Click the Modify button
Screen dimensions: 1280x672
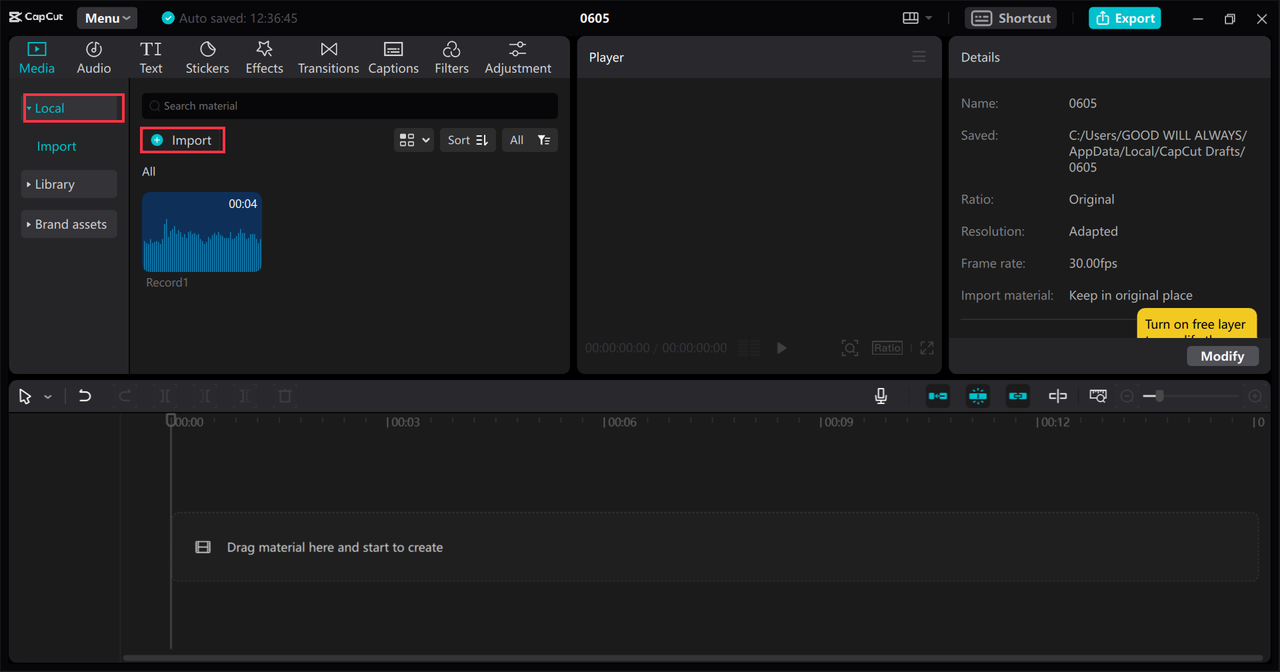click(x=1222, y=356)
